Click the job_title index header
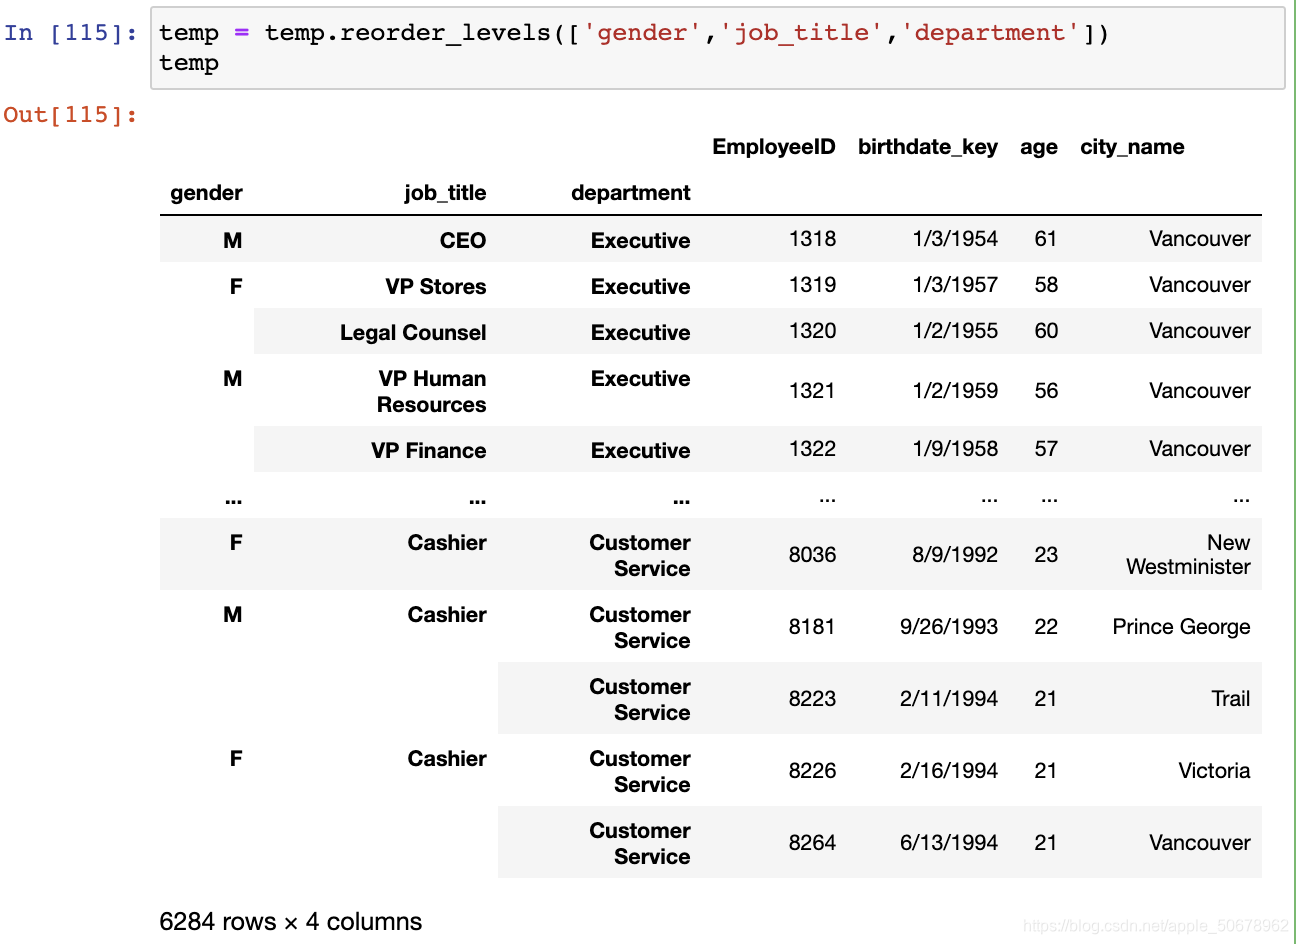 tap(445, 193)
